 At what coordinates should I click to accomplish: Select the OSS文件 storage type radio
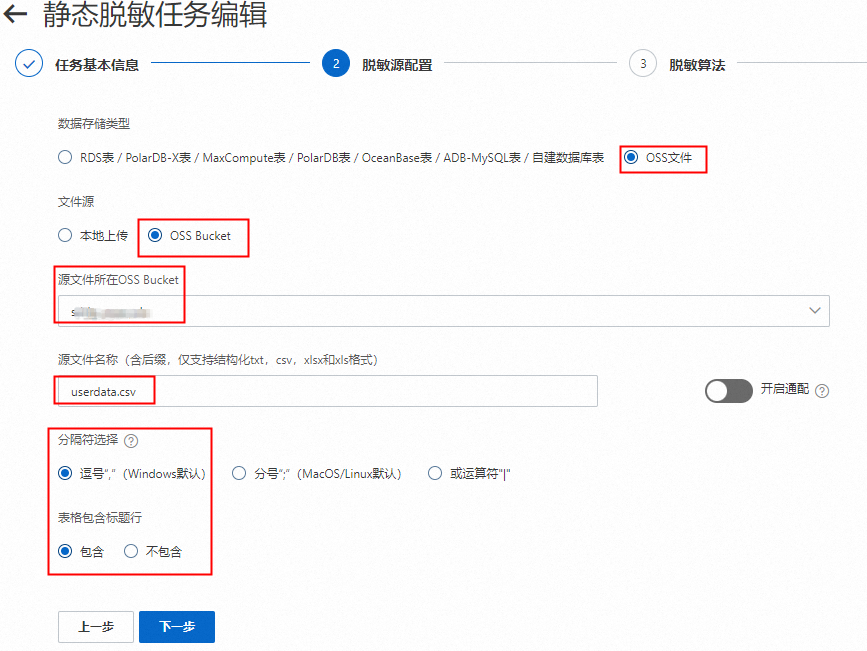point(631,157)
